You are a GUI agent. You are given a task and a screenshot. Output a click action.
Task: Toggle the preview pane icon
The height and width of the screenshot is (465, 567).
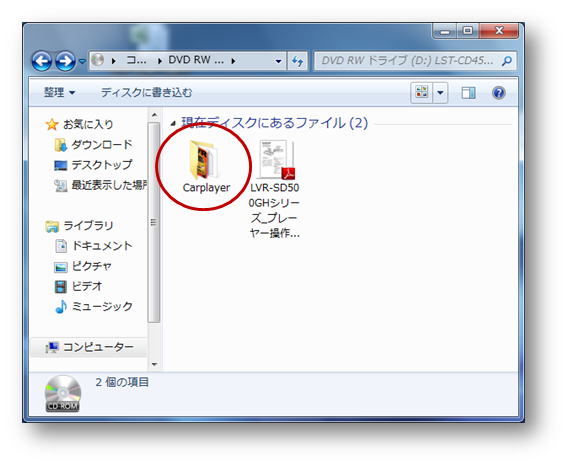[468, 93]
